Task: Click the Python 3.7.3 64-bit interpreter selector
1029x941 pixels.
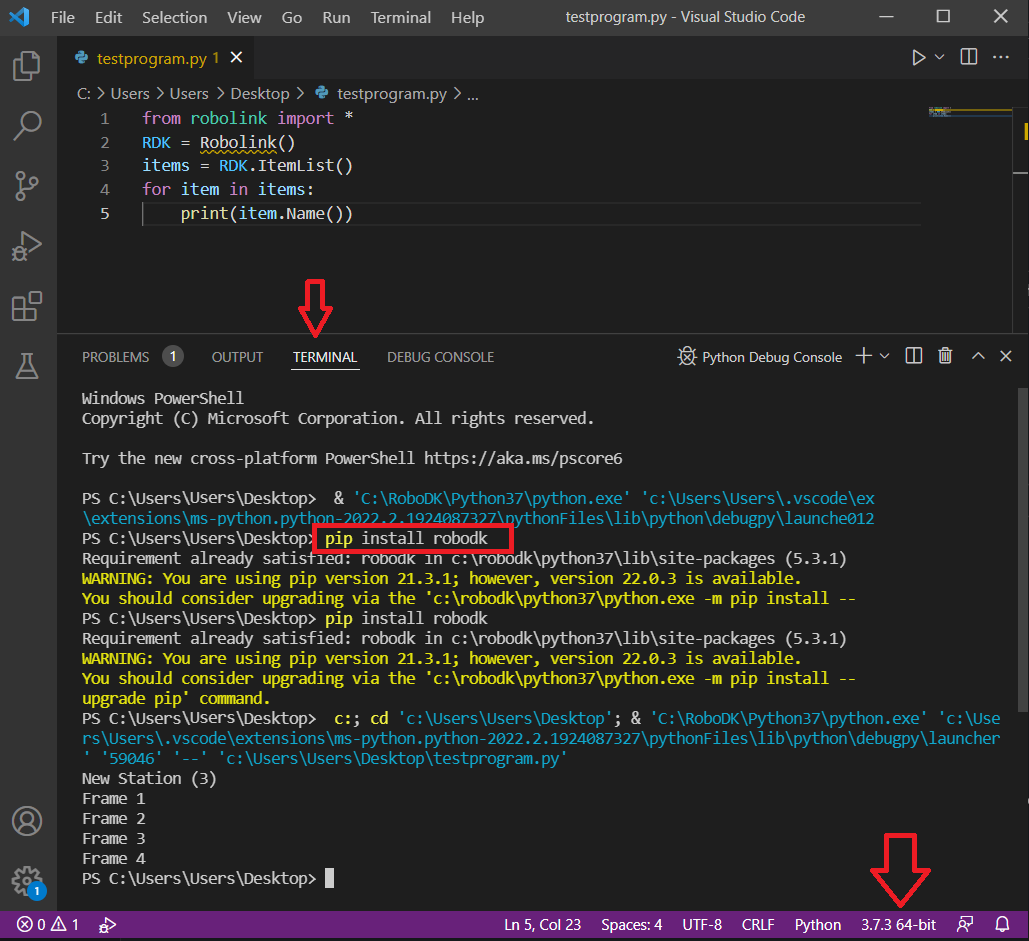Action: click(898, 924)
